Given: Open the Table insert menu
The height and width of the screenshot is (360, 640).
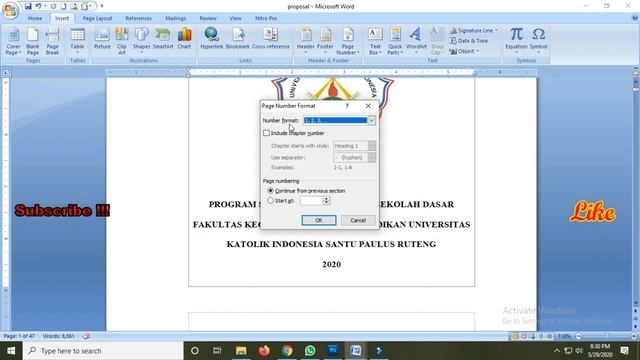Looking at the screenshot, I should coord(77,42).
